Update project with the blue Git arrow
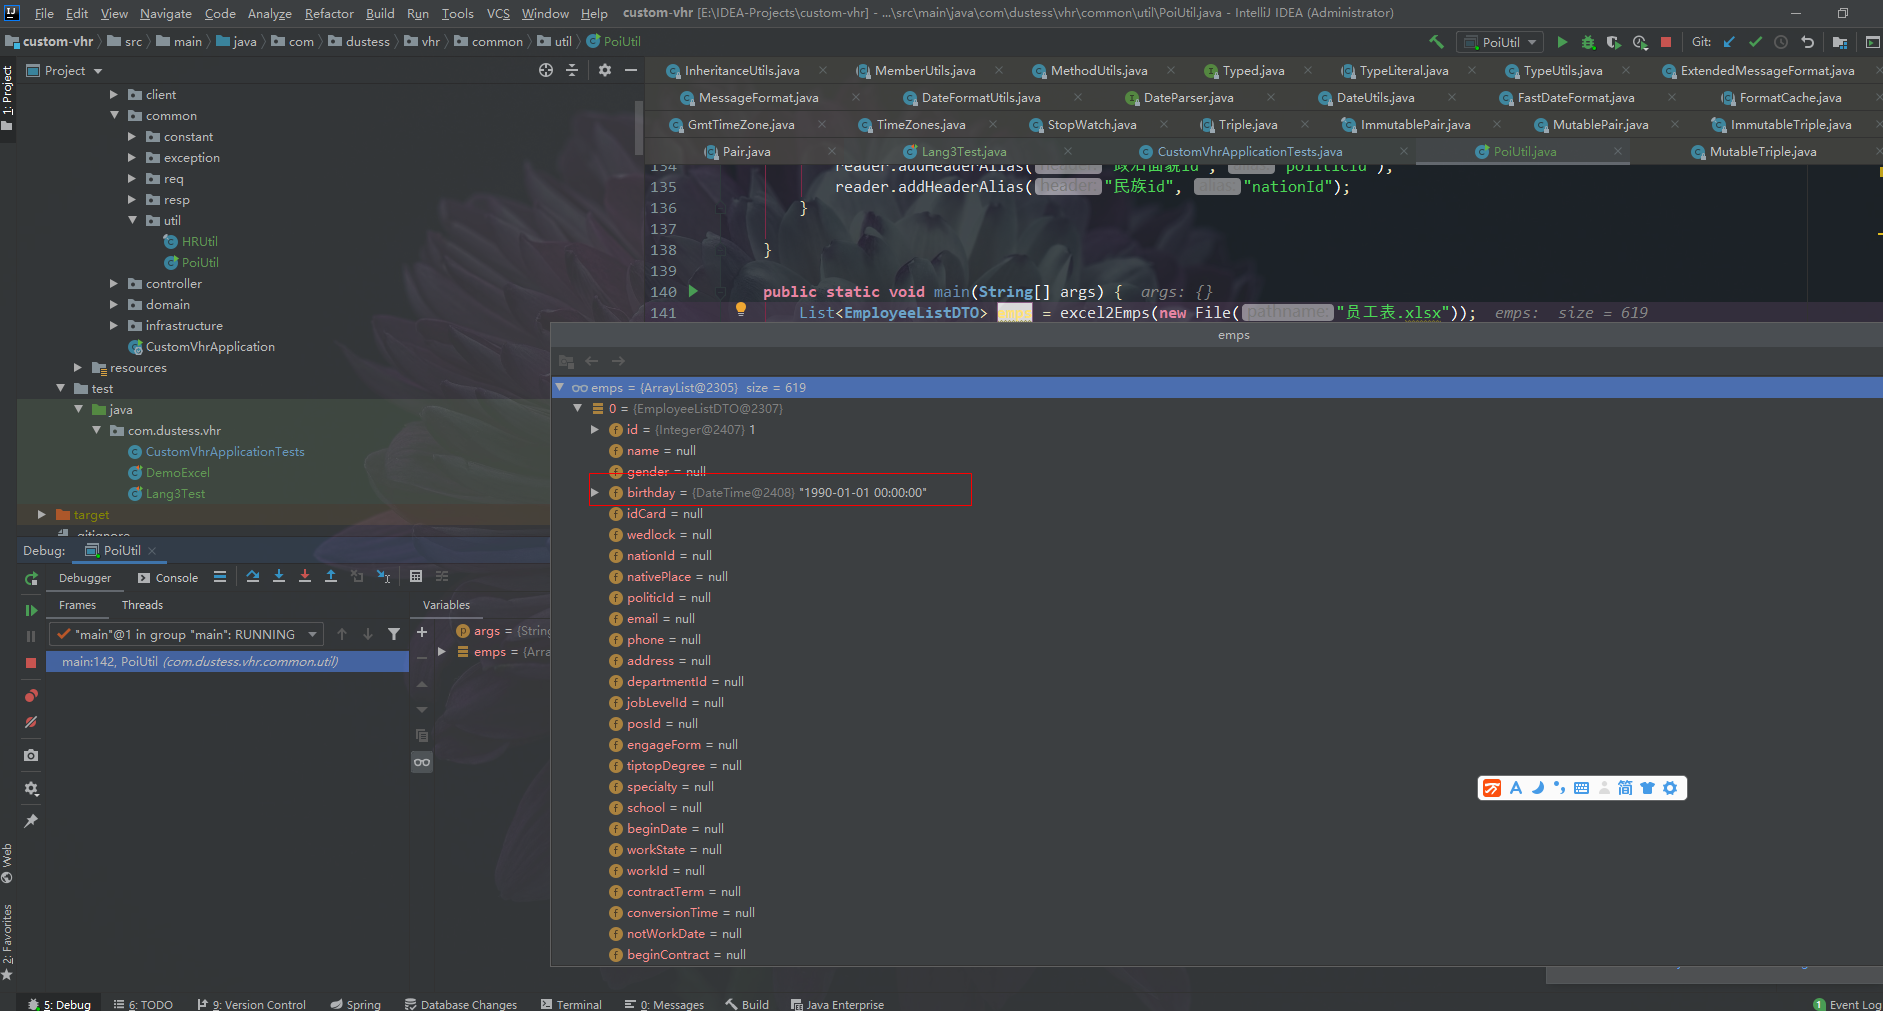This screenshot has width=1883, height=1011. [x=1730, y=42]
